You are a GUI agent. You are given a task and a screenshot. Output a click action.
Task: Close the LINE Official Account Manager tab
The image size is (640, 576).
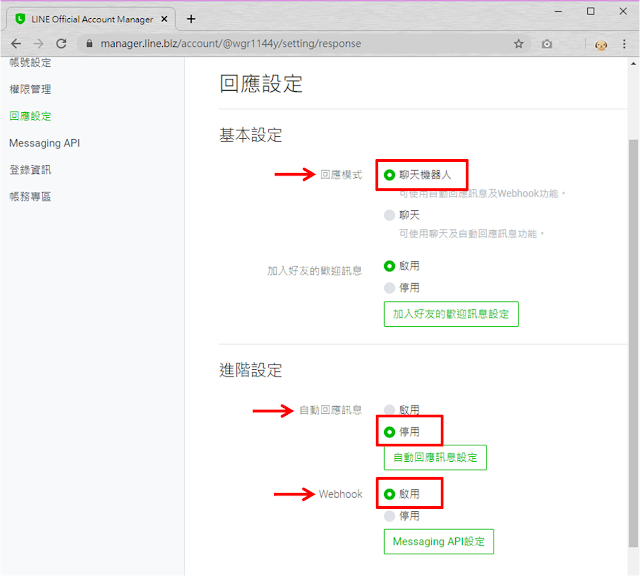[164, 19]
